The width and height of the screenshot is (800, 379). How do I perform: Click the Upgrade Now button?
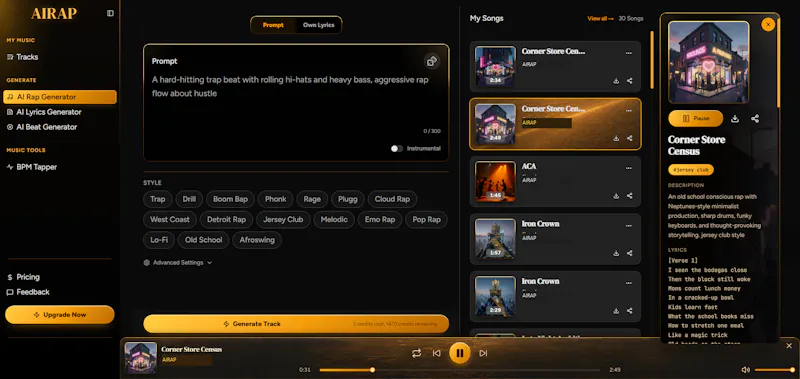[x=60, y=315]
